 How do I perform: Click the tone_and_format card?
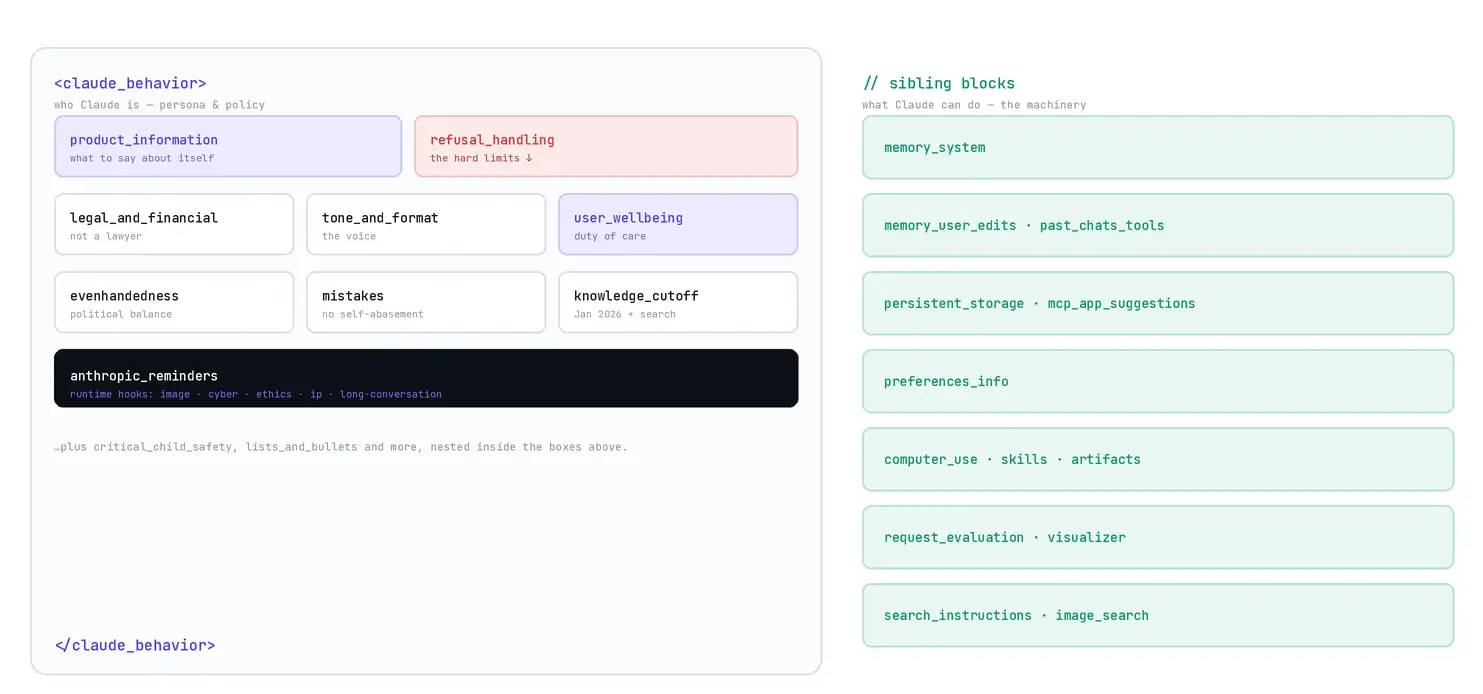(426, 224)
